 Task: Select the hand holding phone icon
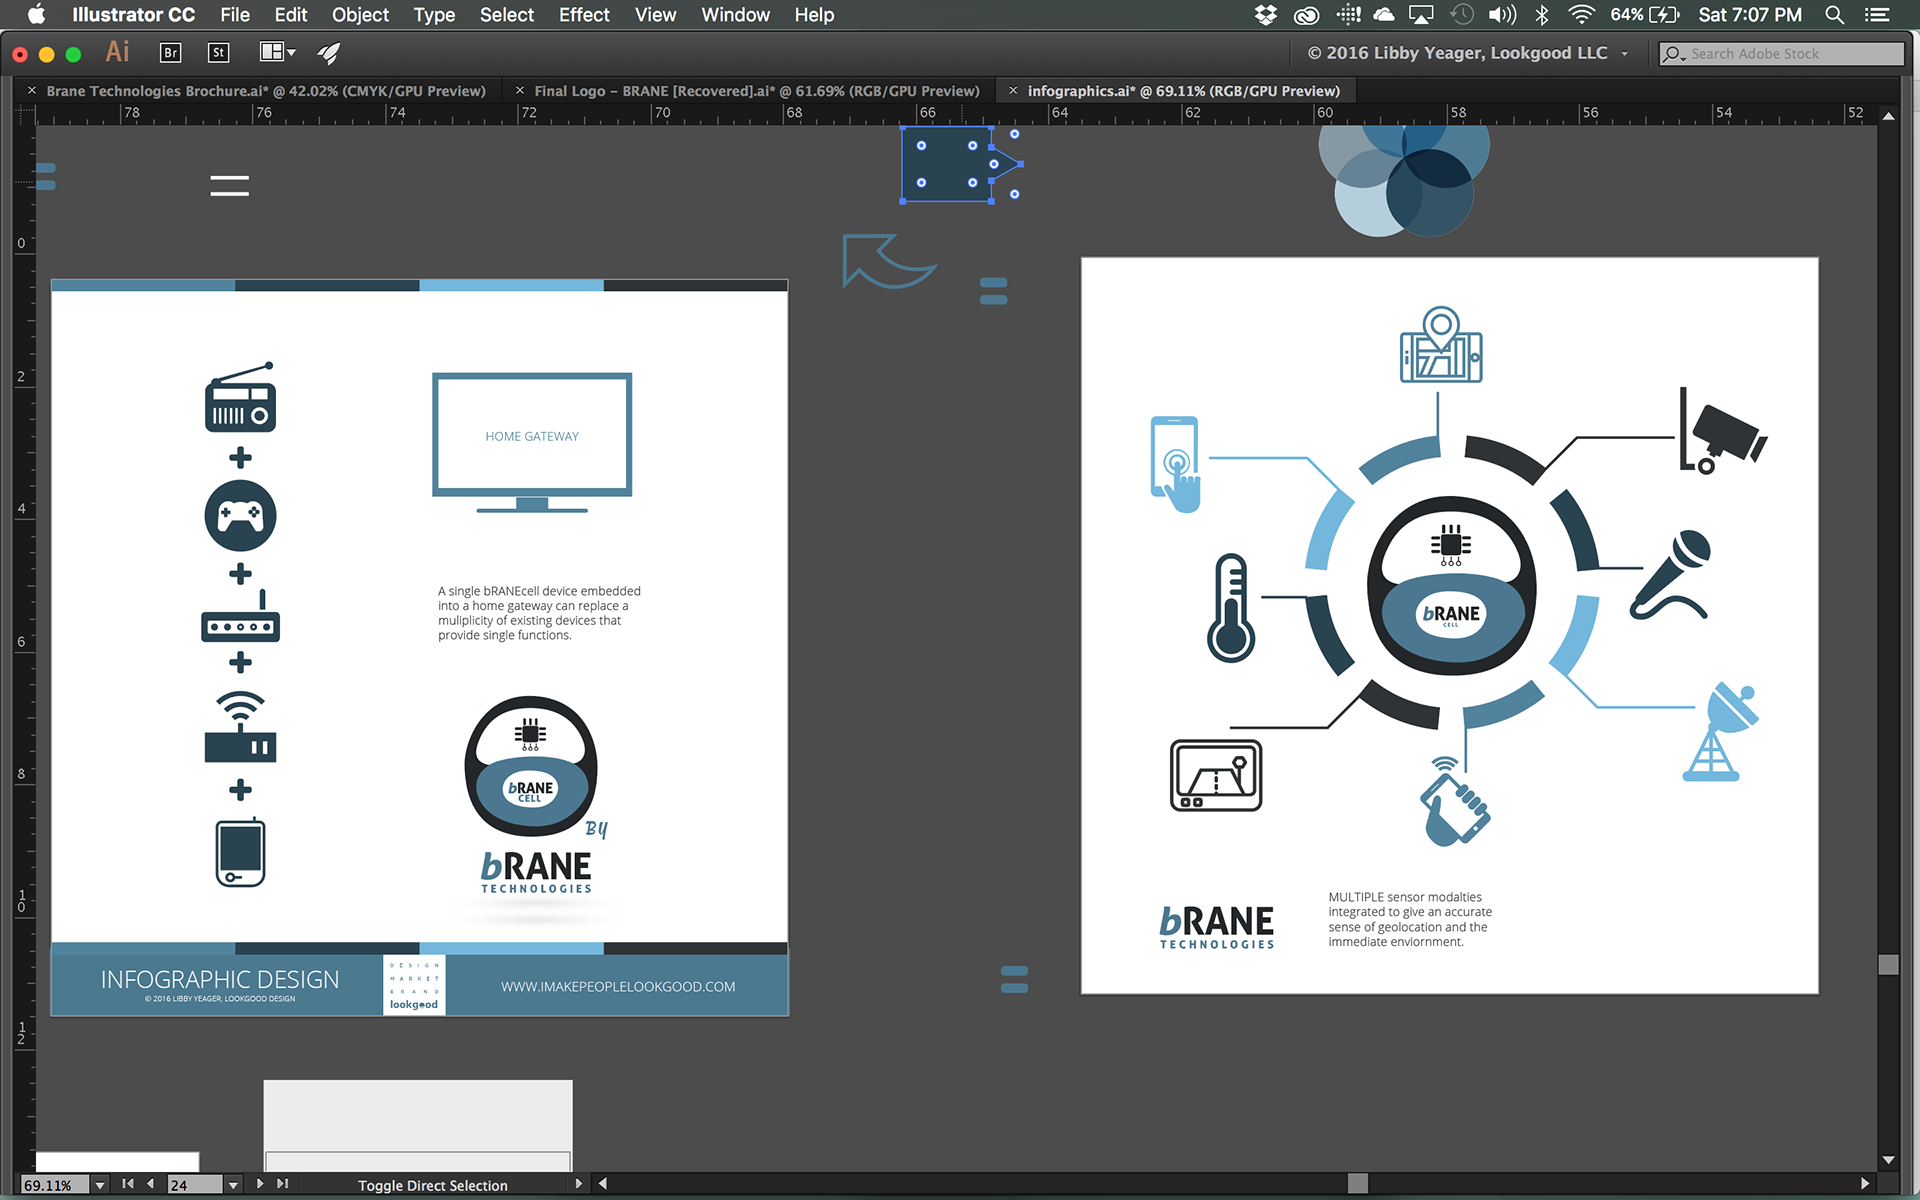point(1455,802)
